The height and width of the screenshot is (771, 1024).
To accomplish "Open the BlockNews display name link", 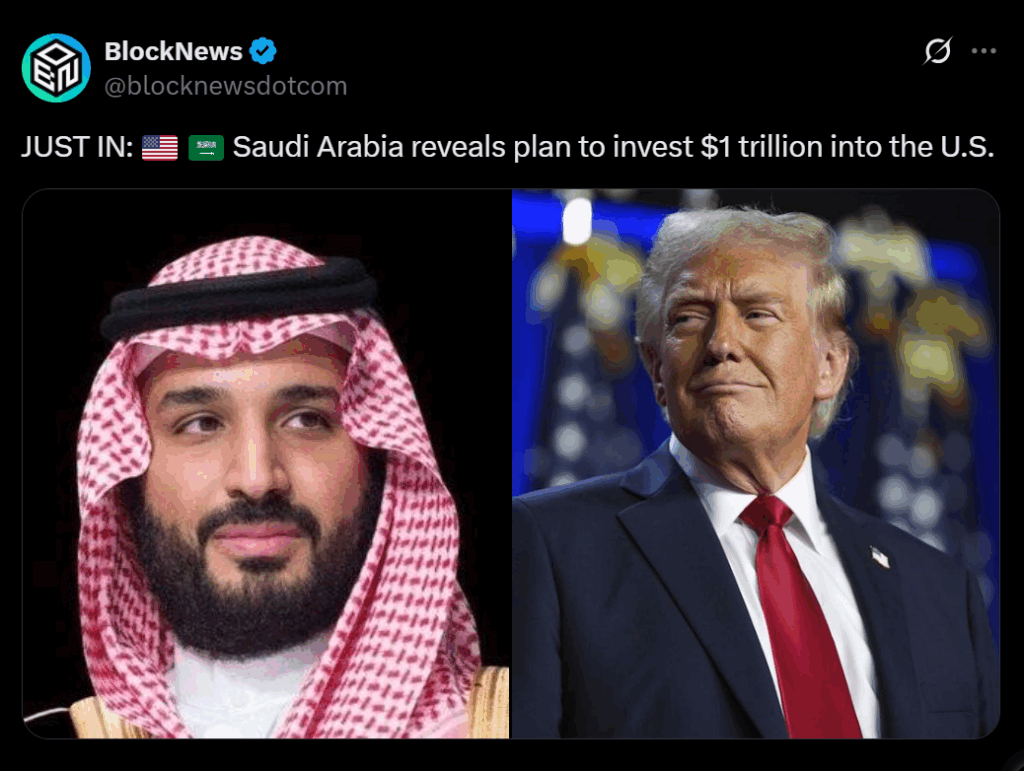I will coord(173,51).
